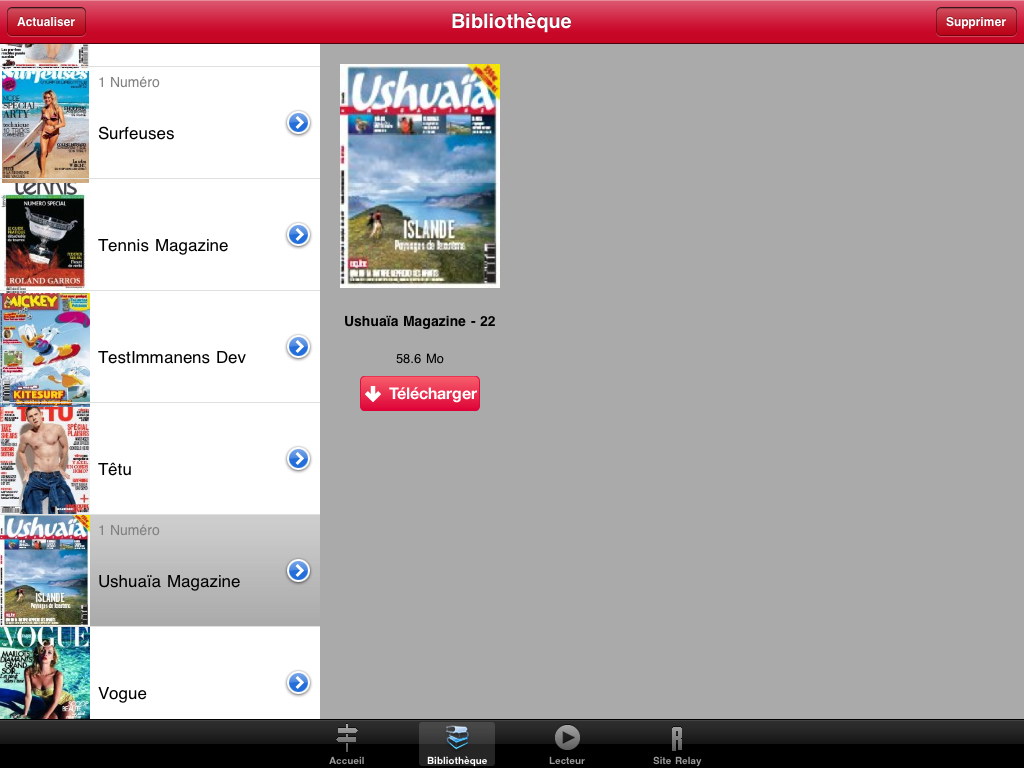Select the Têtu cover thumbnail
The width and height of the screenshot is (1024, 768).
45,459
